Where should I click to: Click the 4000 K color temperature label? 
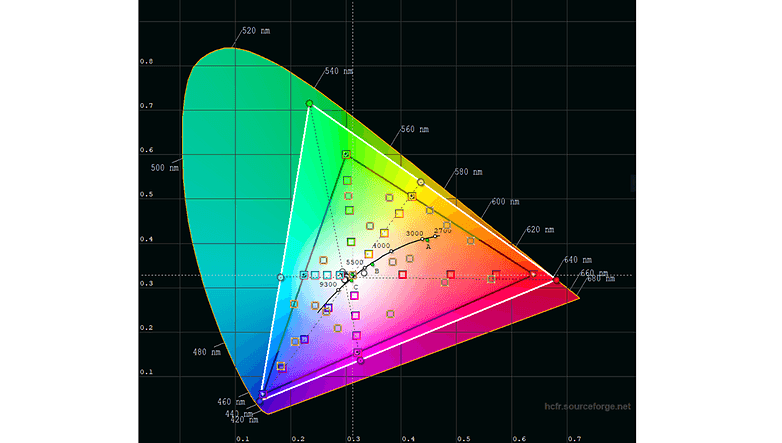[x=381, y=245]
